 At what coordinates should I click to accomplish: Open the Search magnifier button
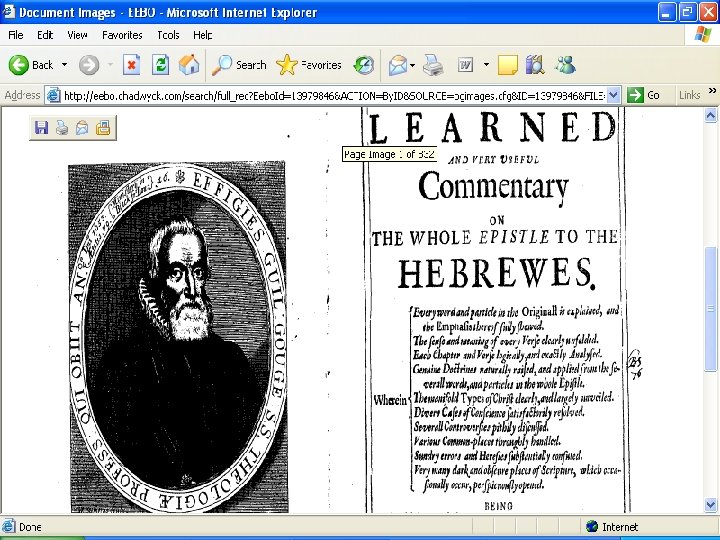coord(239,65)
